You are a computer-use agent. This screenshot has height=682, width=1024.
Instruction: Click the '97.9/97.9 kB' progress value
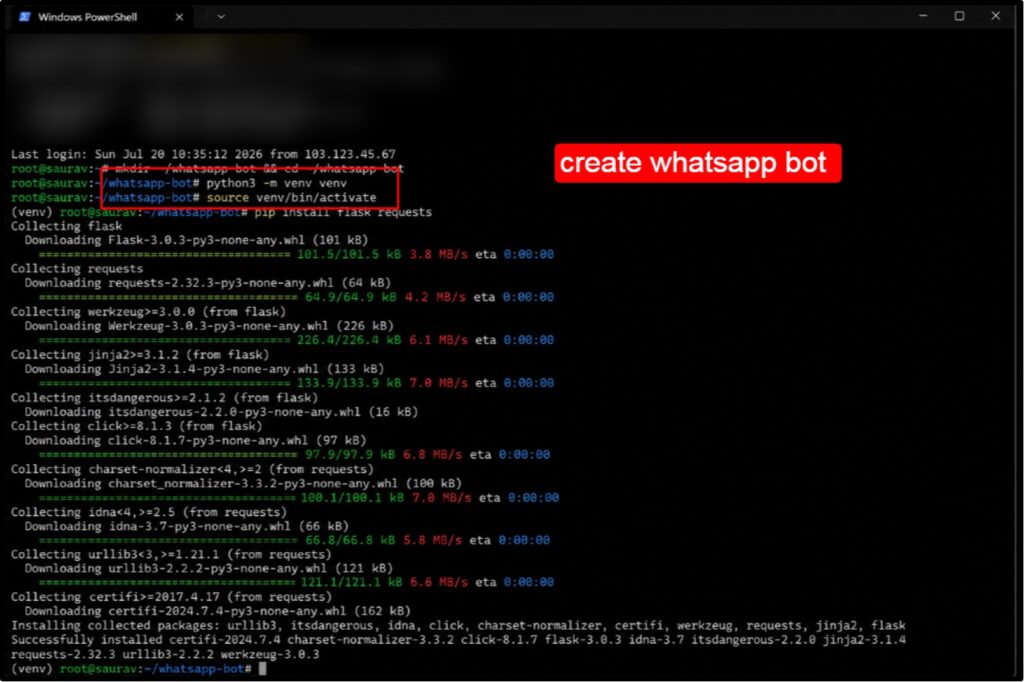pos(350,455)
